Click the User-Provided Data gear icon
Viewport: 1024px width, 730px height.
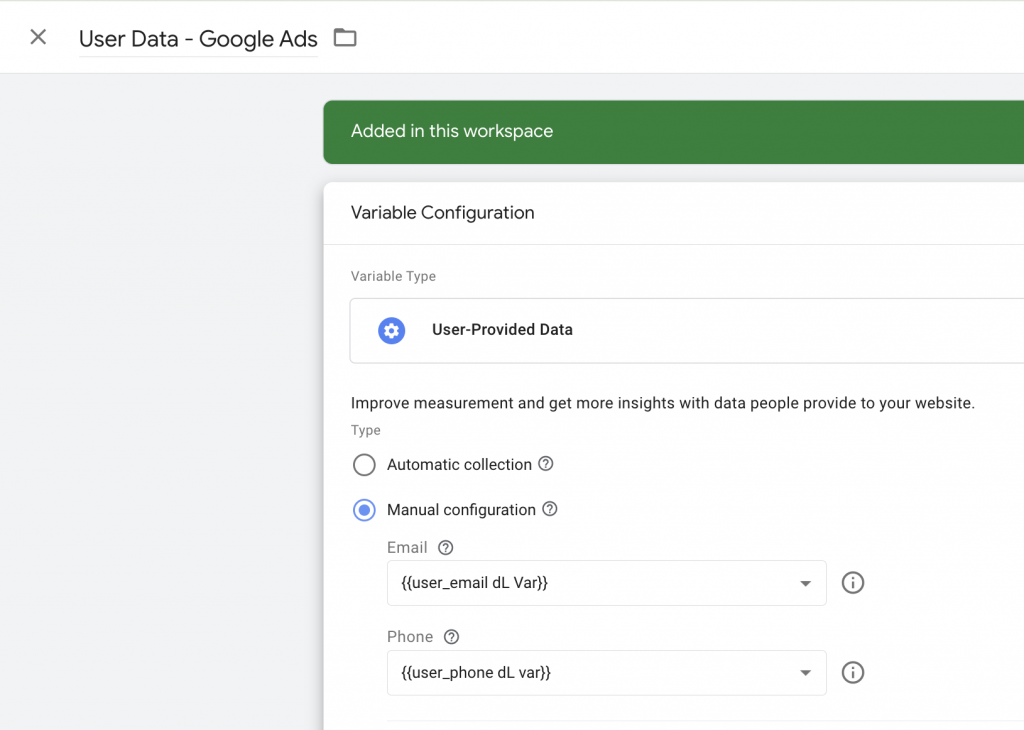(x=391, y=330)
